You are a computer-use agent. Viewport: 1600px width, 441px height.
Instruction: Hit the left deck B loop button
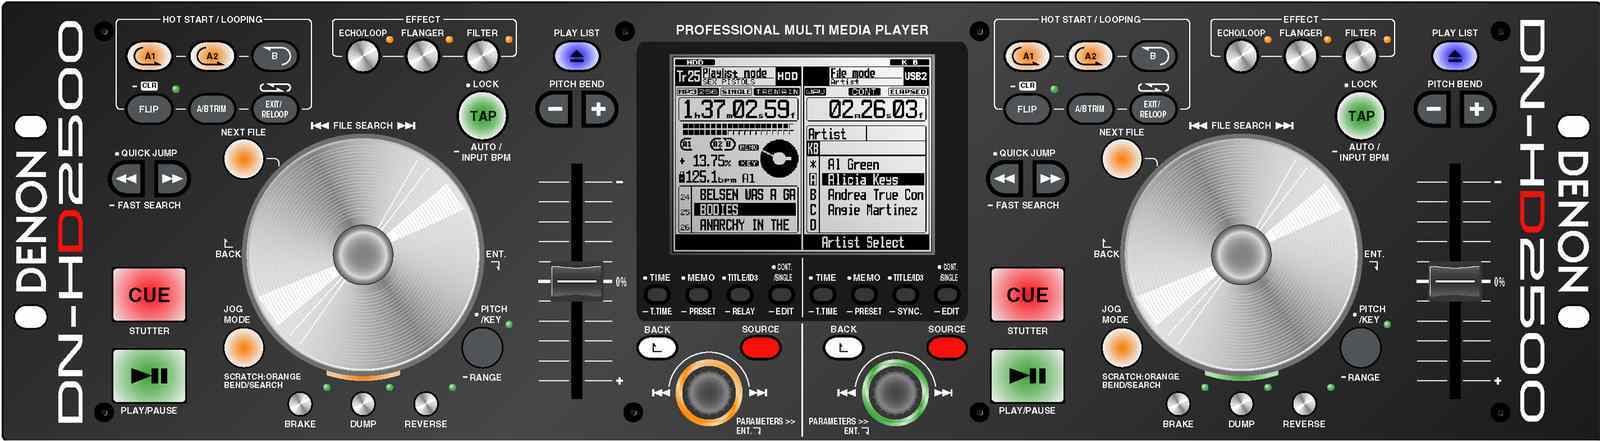pos(273,56)
